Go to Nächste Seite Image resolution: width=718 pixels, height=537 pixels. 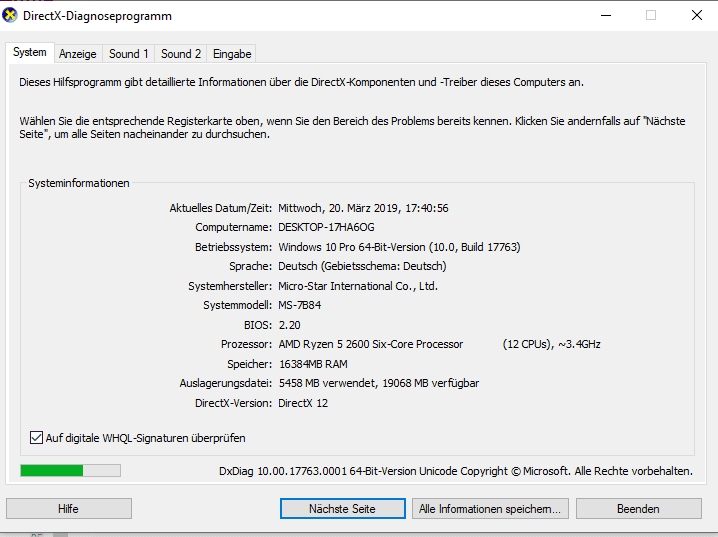(343, 509)
